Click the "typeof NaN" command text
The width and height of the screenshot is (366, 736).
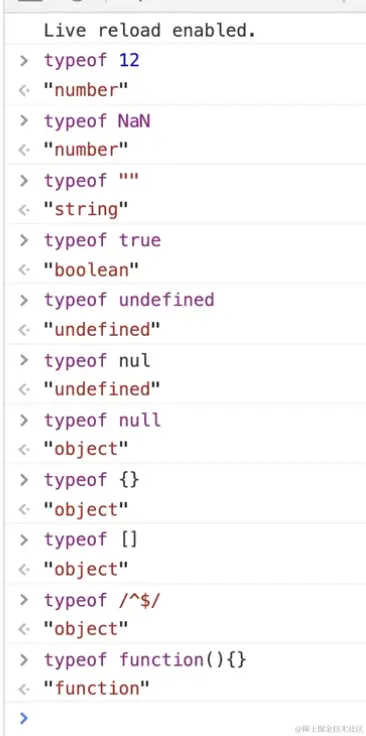[x=97, y=121]
